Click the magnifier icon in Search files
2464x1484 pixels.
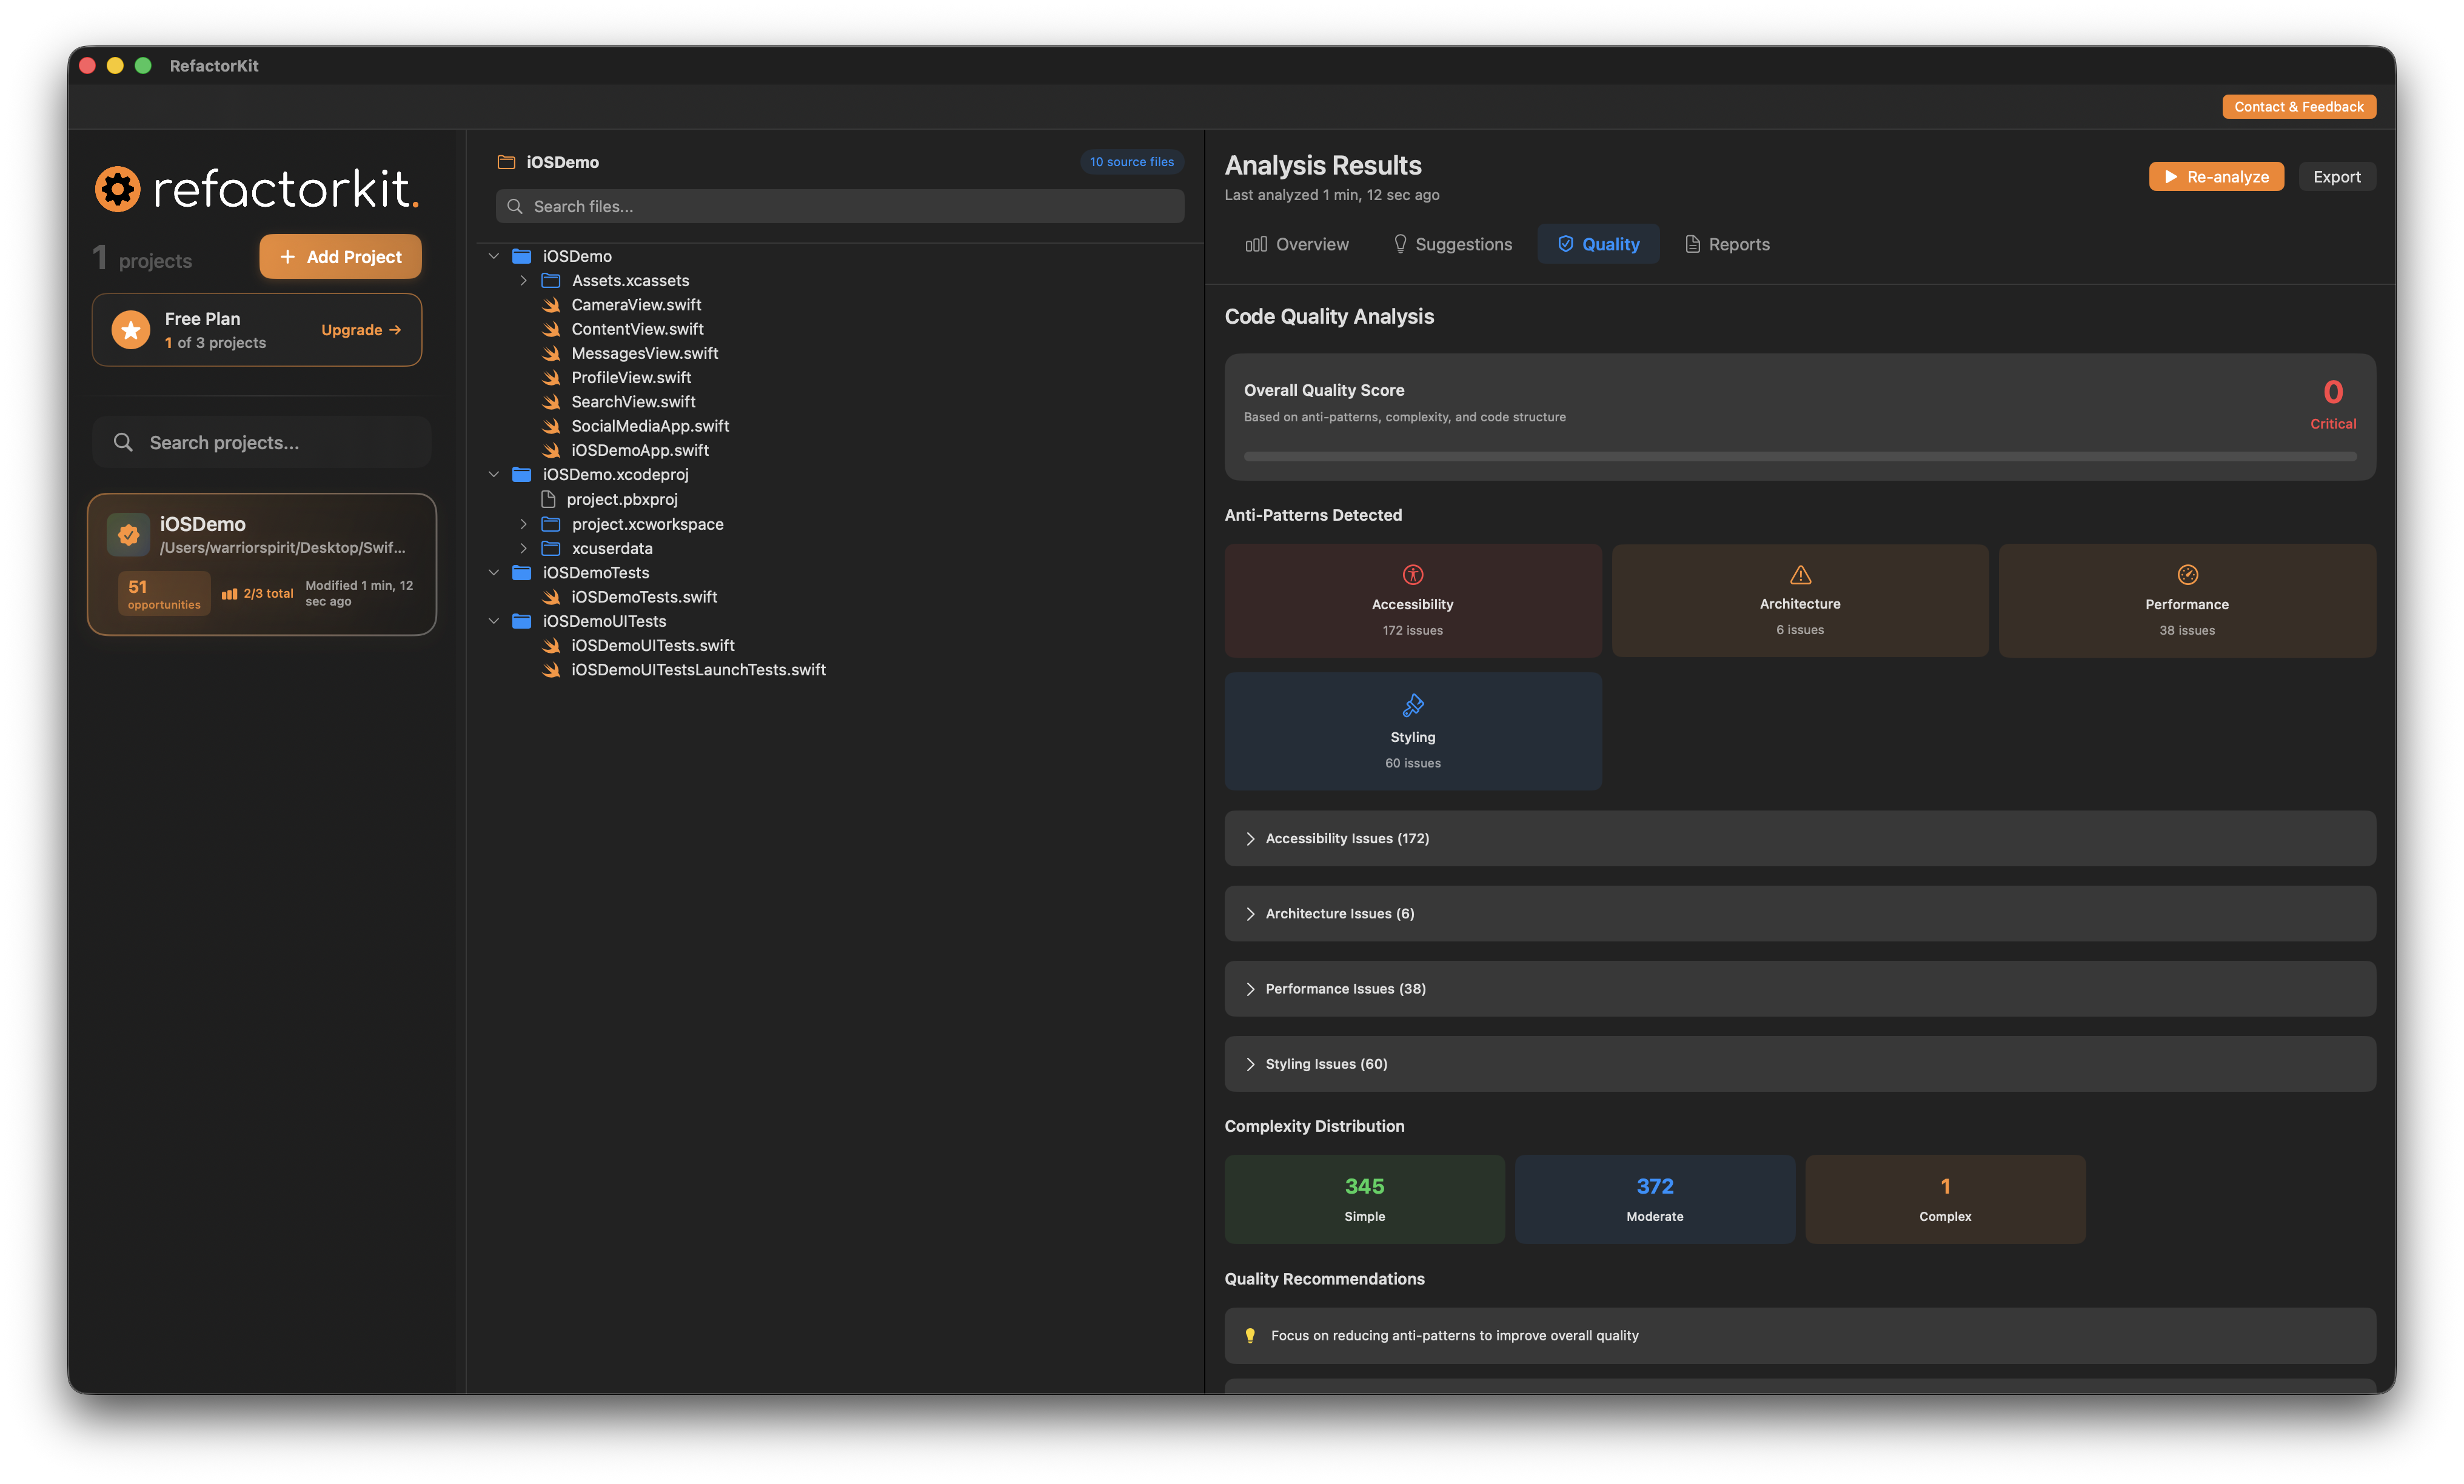tap(515, 206)
